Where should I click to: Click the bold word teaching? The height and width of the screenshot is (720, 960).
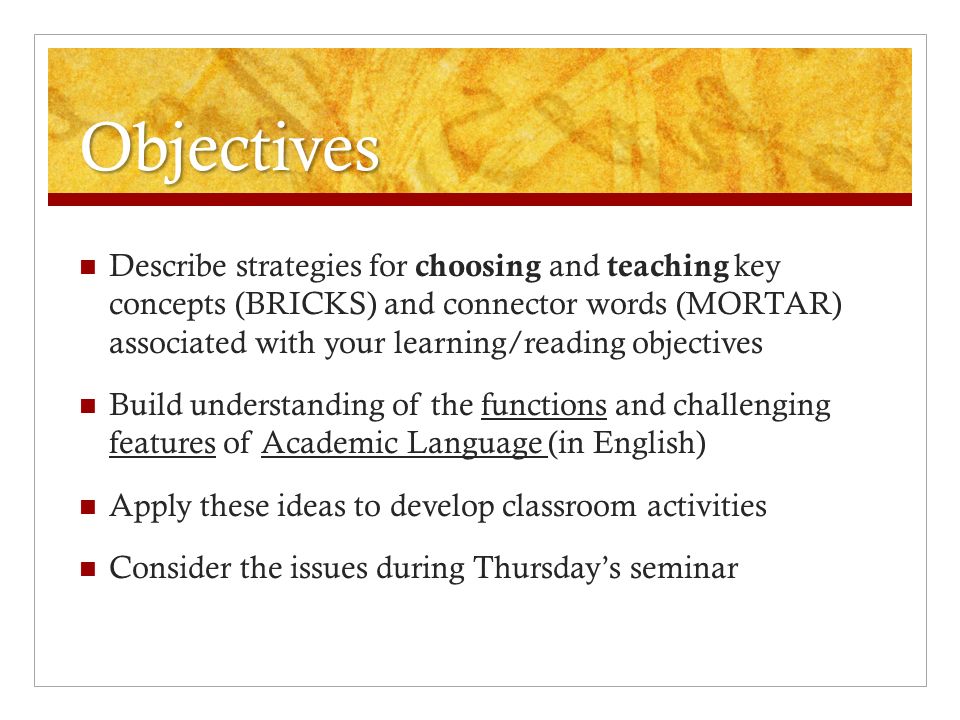click(x=668, y=267)
